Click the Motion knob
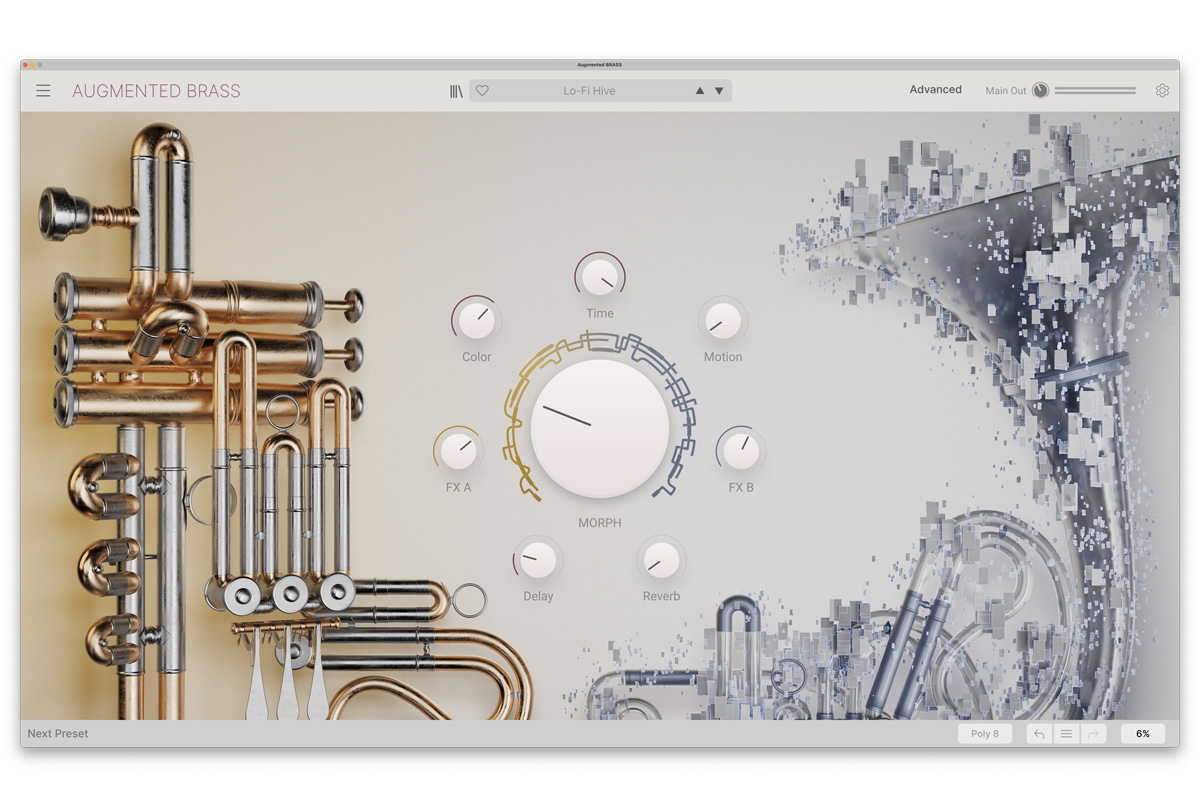The image size is (1200, 800). click(x=723, y=321)
